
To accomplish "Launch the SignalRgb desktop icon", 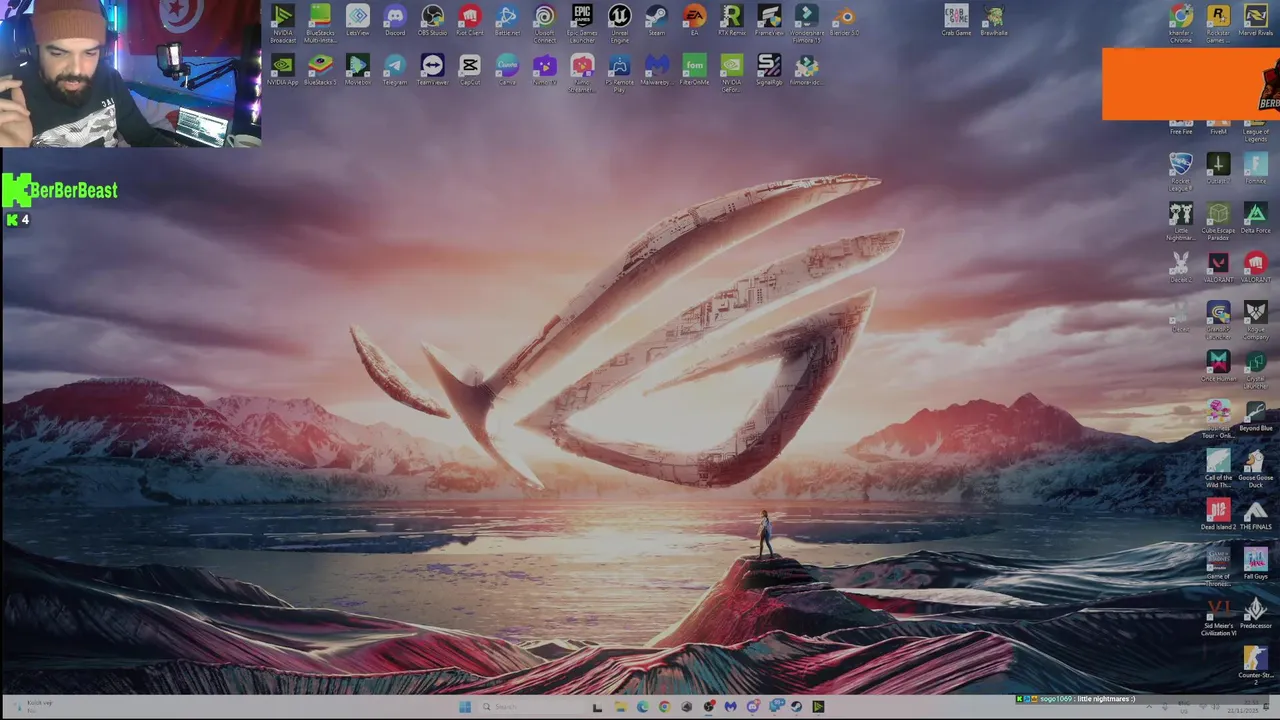I will [x=769, y=70].
